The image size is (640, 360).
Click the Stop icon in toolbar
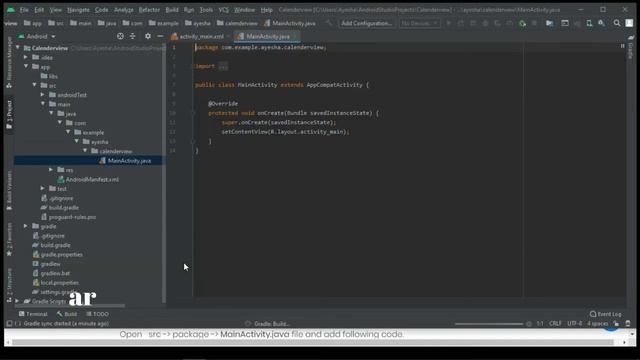[534, 24]
